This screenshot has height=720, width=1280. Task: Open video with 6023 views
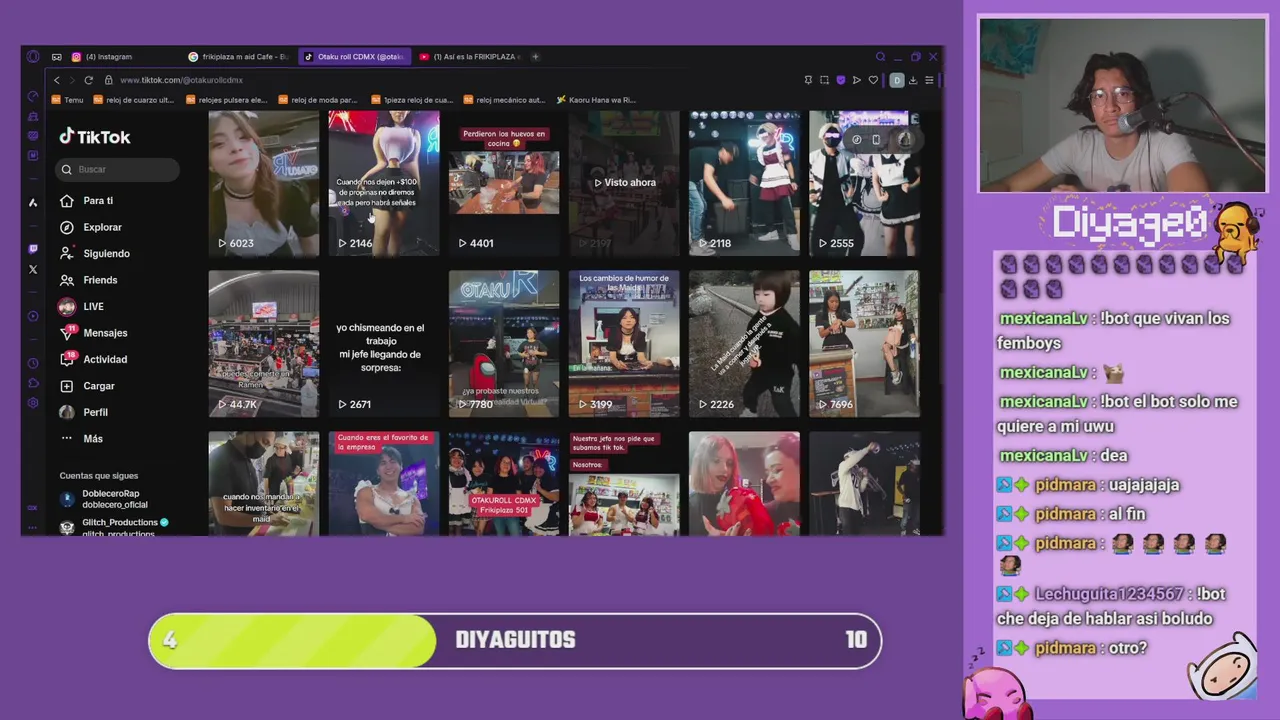click(264, 183)
